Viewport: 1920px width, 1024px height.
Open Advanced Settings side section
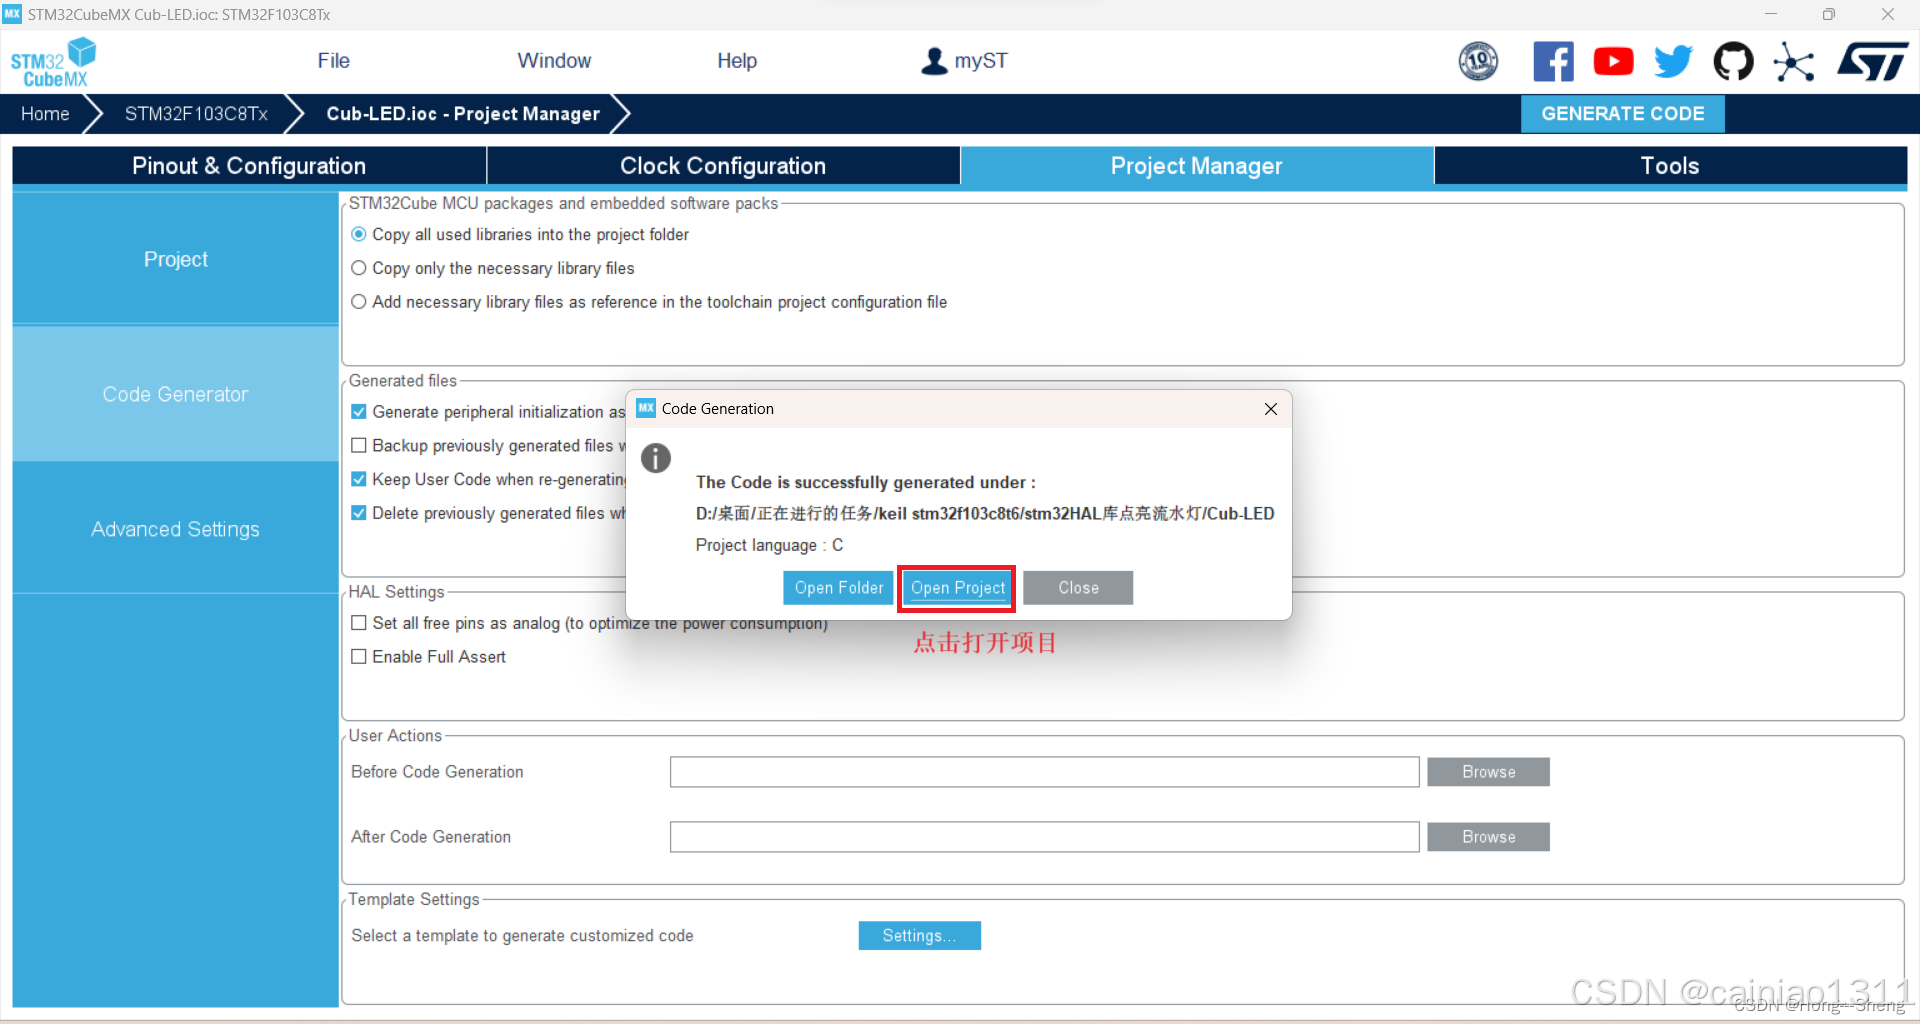click(x=176, y=529)
